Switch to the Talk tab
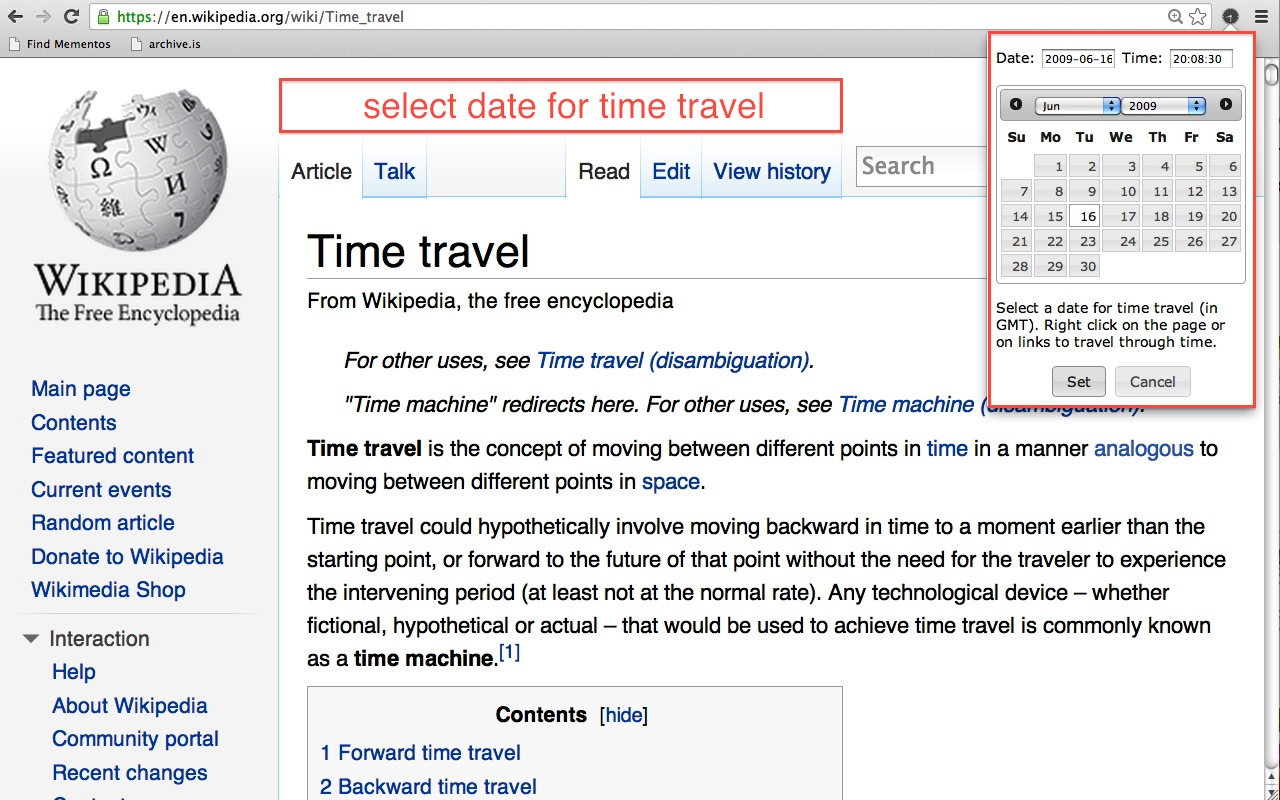 pyautogui.click(x=394, y=172)
